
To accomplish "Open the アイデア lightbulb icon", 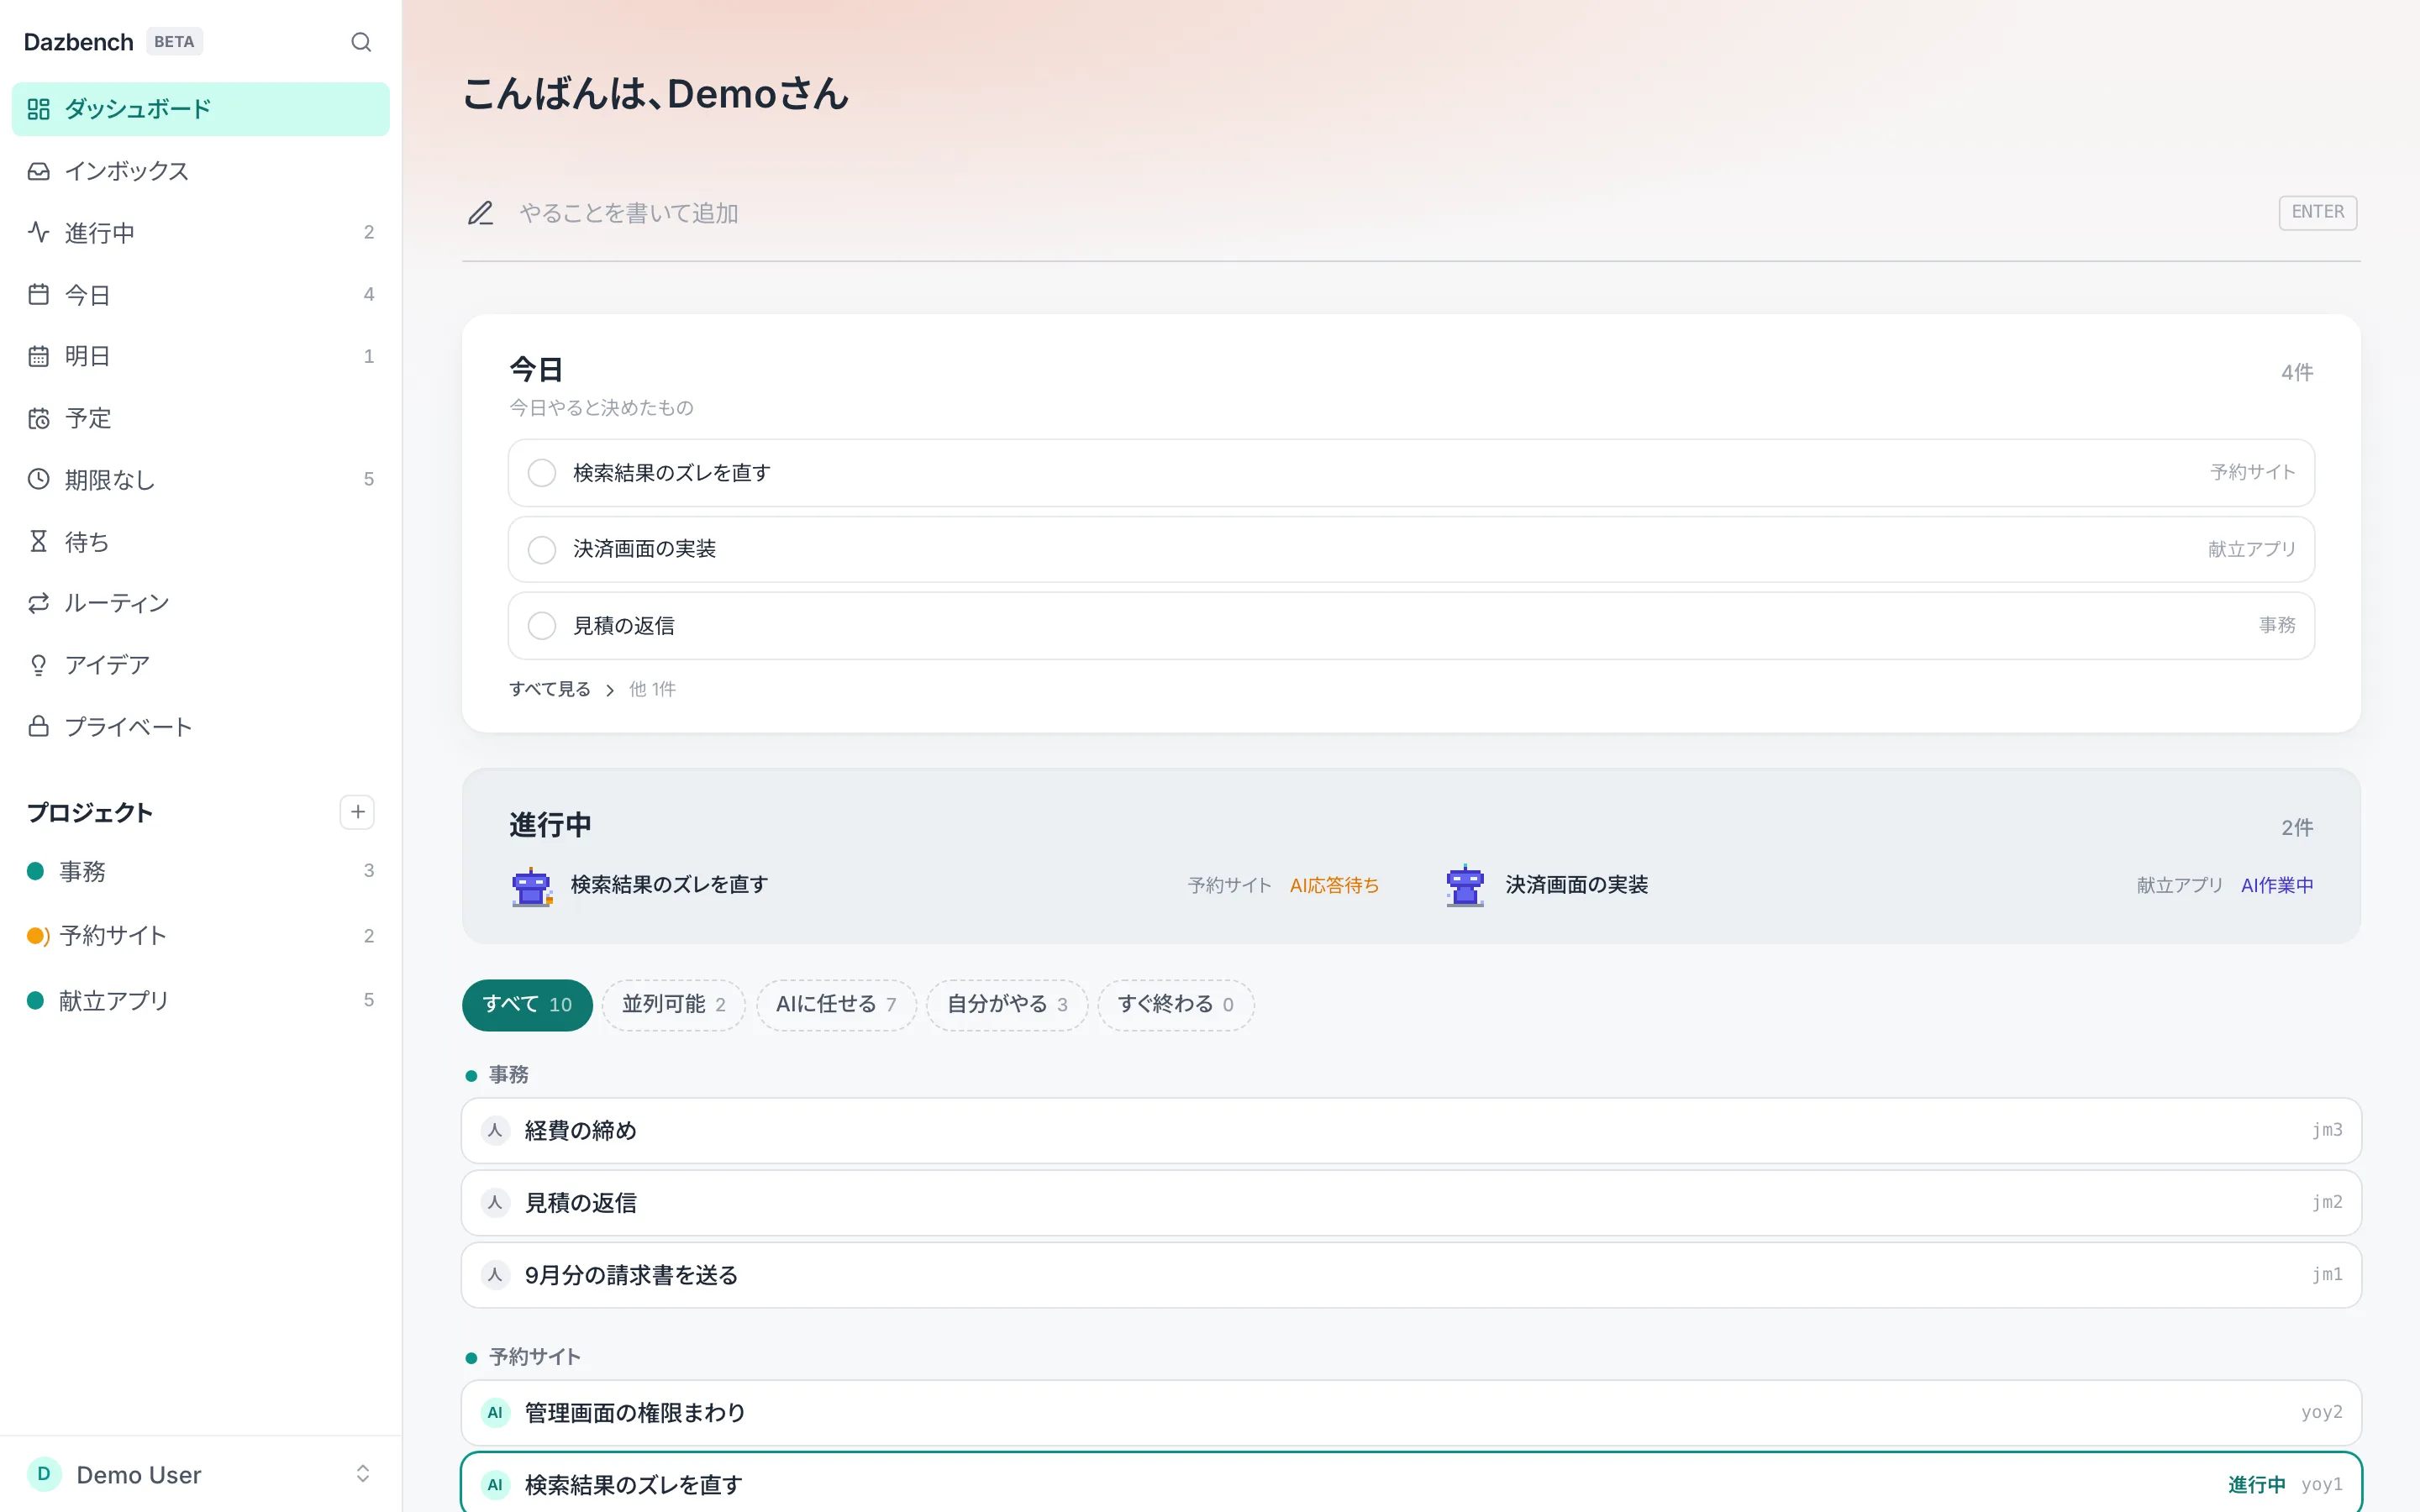I will [x=38, y=665].
